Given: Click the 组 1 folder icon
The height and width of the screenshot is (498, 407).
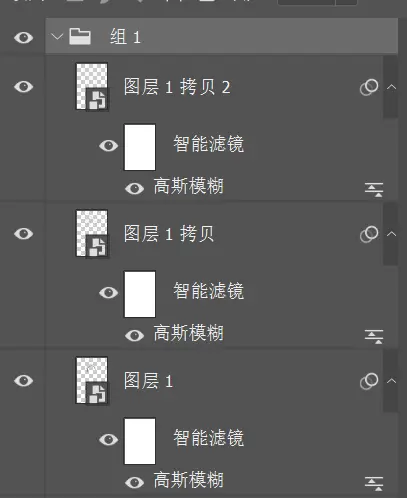Looking at the screenshot, I should [80, 36].
